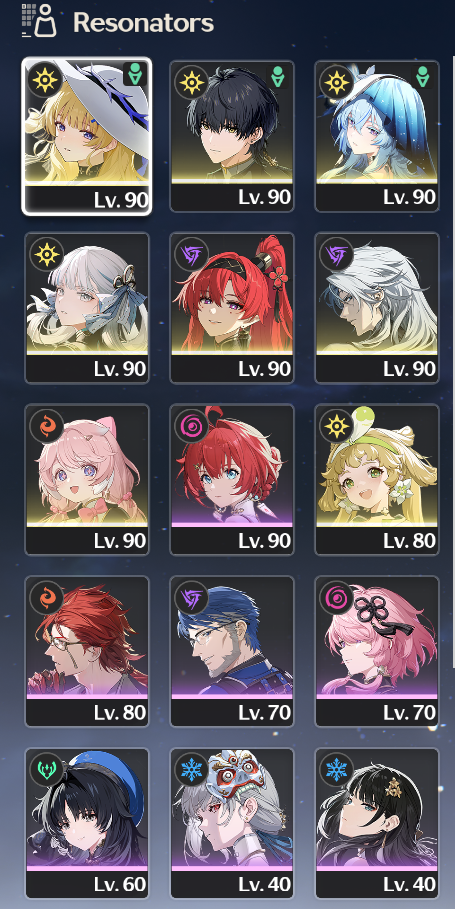
Task: Click the scrollbar beside the resonator grid
Action: click(x=453, y=359)
